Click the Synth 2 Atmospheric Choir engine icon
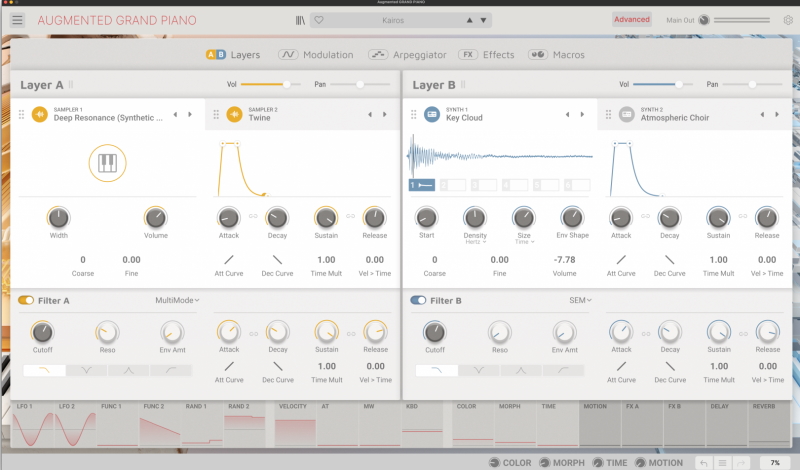The image size is (800, 470). 627,114
